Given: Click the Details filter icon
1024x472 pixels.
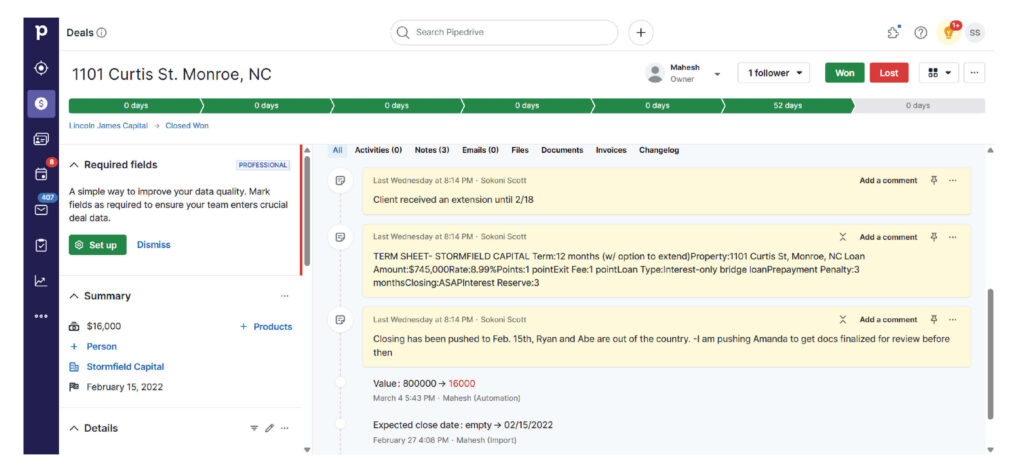Looking at the screenshot, I should pos(254,428).
